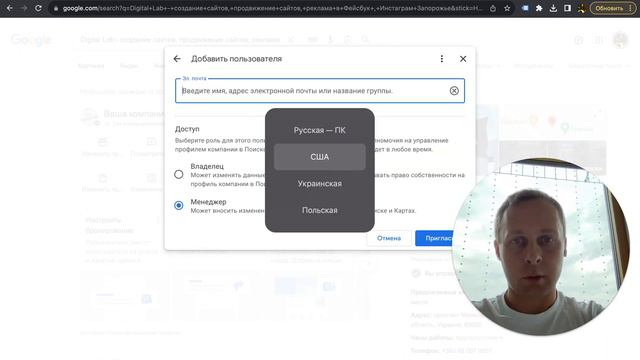Open the Google apps grid icon

pyautogui.click(x=599, y=40)
